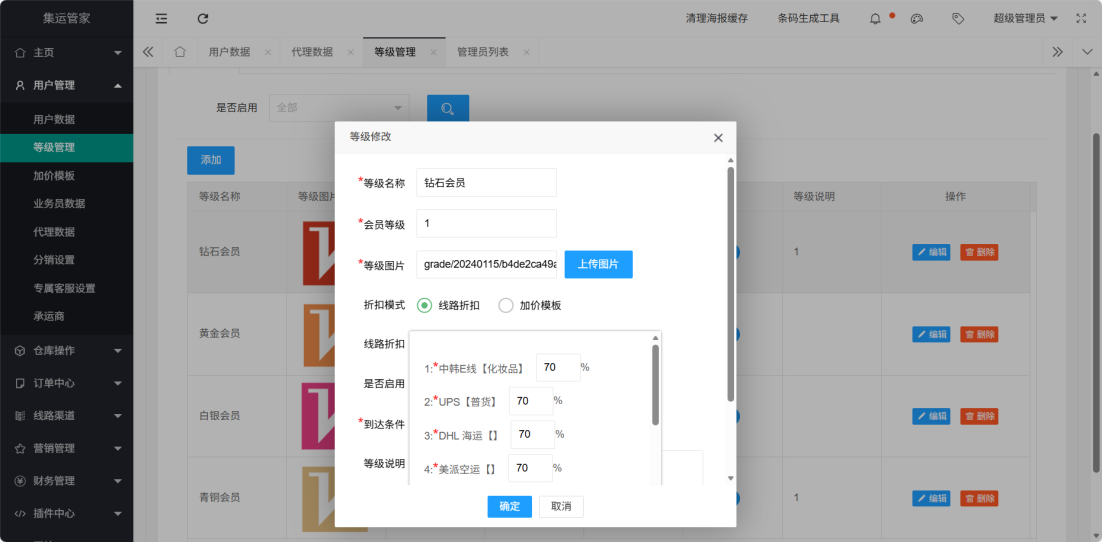The height and width of the screenshot is (542, 1102).
Task: Open 专属客服设置 in the sidebar
Action: click(x=66, y=288)
